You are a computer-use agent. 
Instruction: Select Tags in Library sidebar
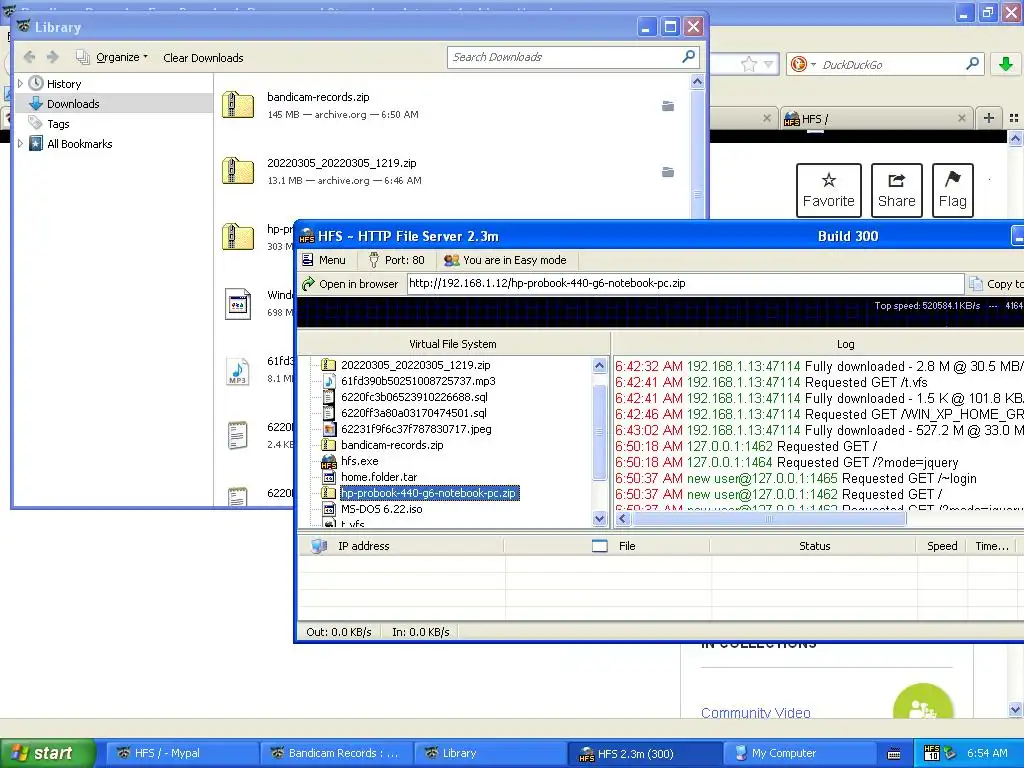tap(57, 124)
